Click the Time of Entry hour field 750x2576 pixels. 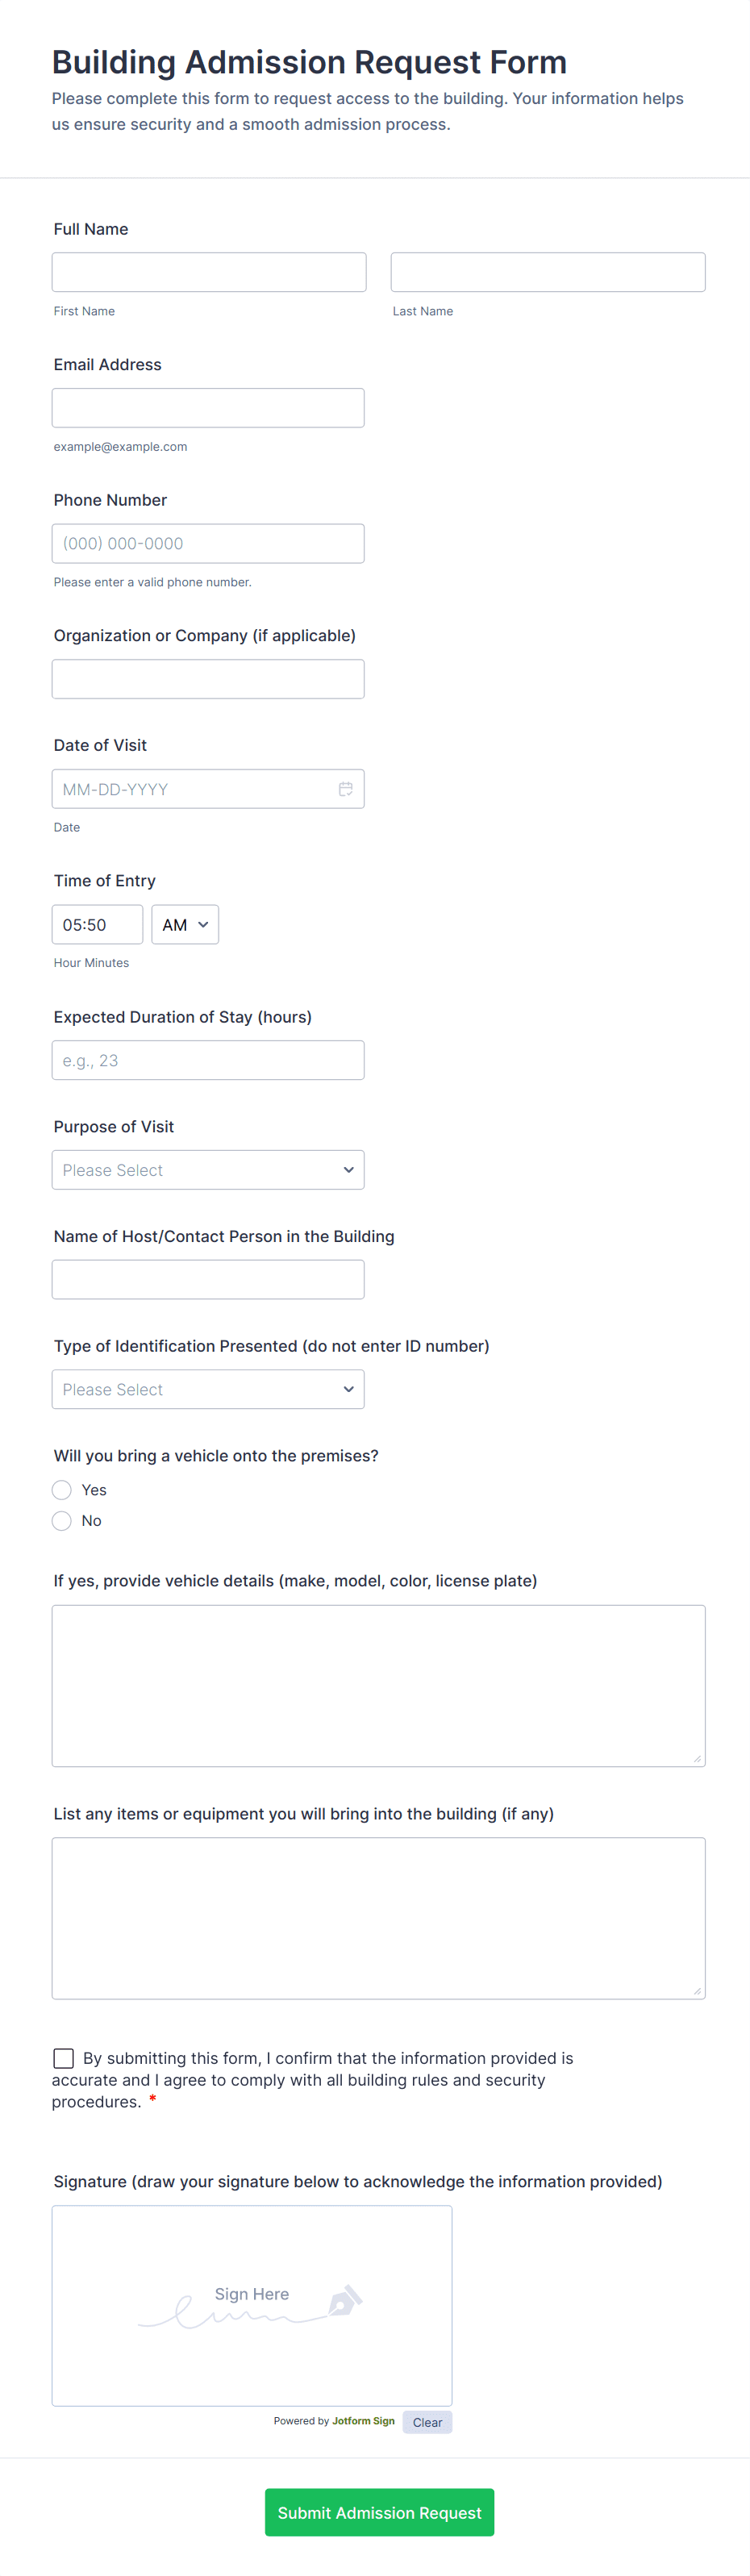(x=97, y=925)
